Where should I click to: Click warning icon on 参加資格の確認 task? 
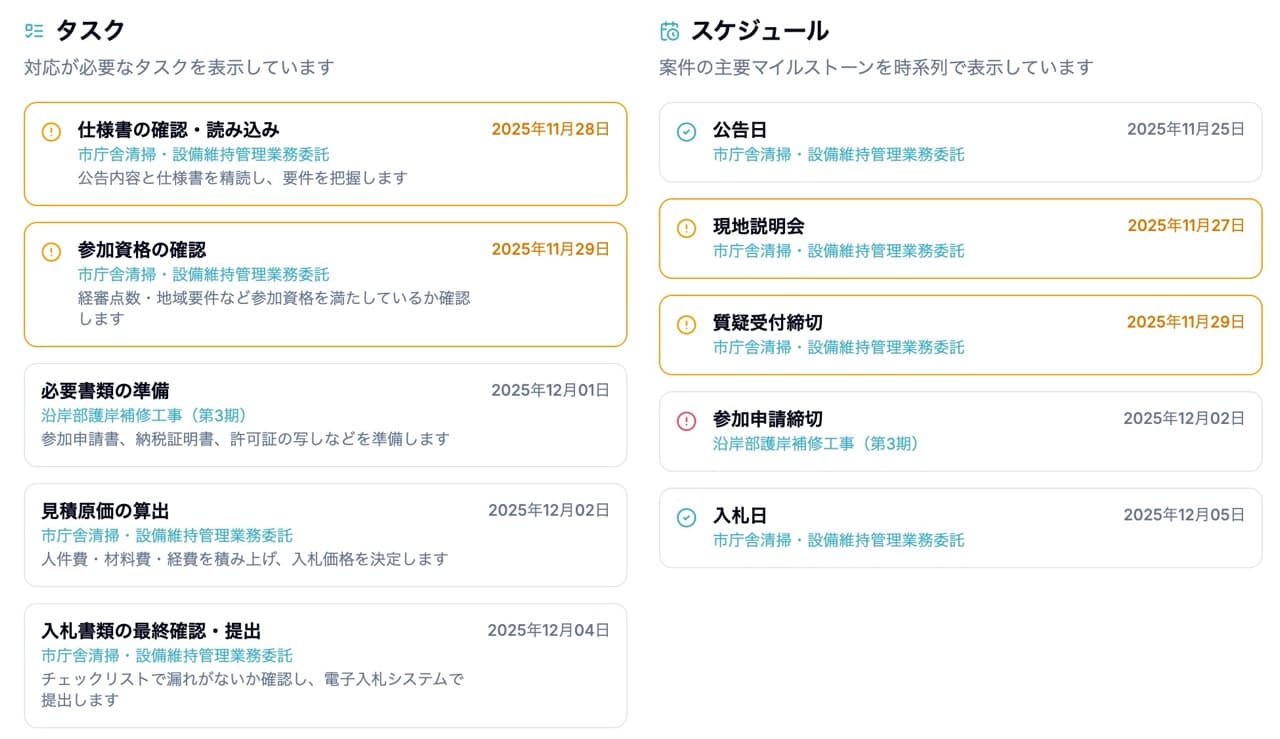tap(51, 250)
